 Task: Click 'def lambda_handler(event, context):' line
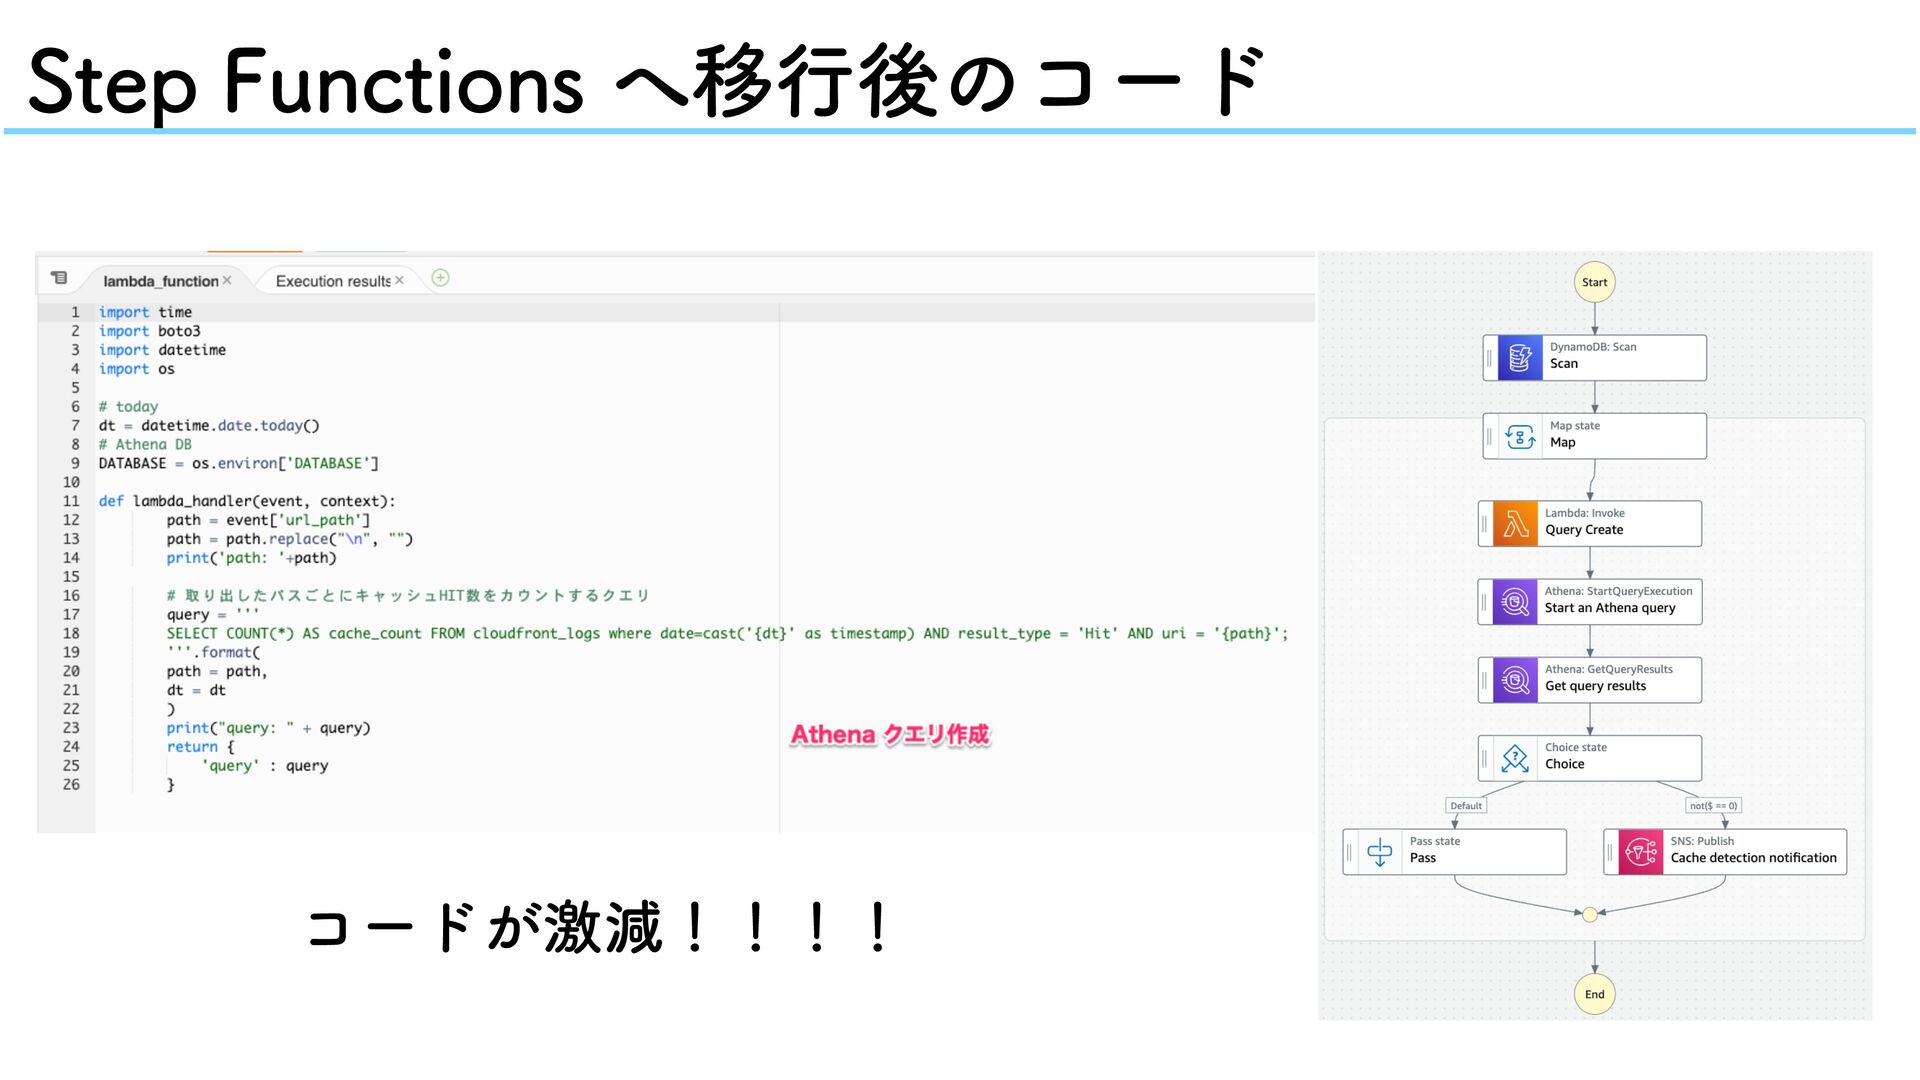coord(247,501)
